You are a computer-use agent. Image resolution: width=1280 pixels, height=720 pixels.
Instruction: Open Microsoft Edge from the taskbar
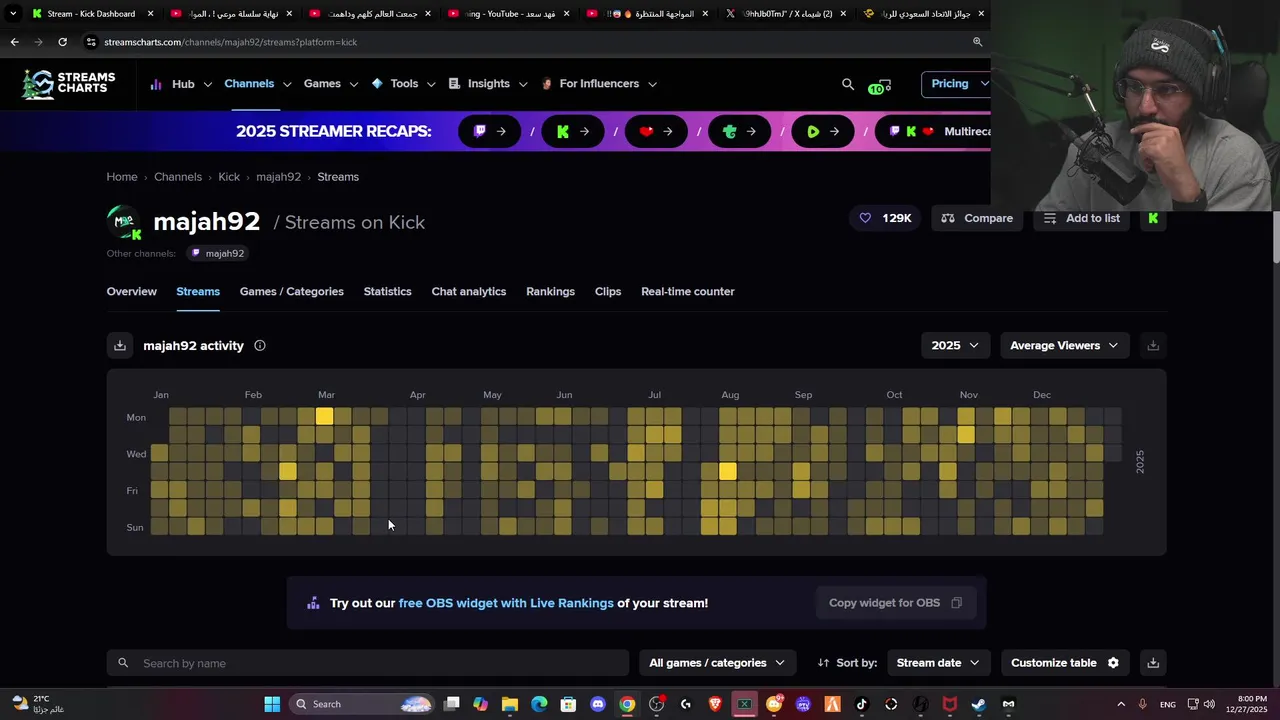click(x=539, y=704)
